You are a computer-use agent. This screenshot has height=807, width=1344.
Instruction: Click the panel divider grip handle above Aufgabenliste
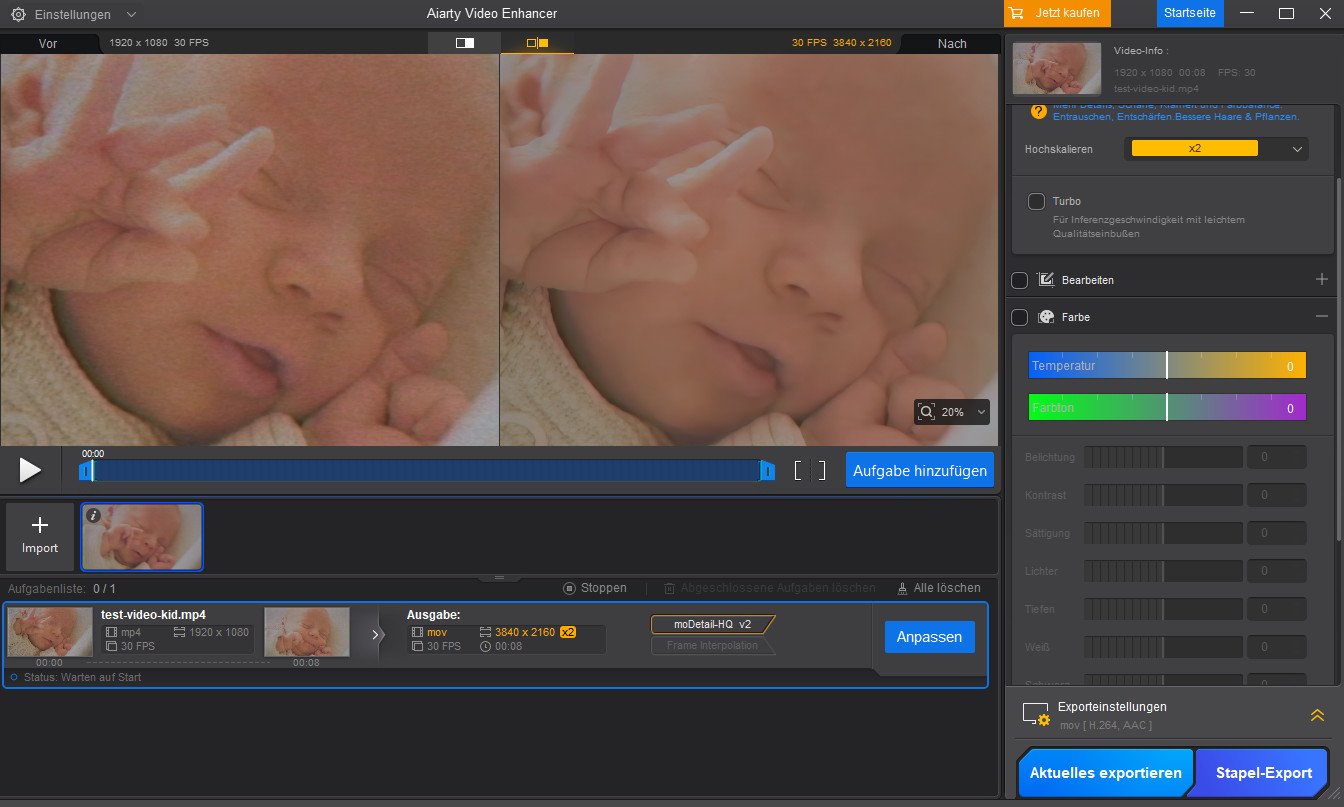(500, 577)
